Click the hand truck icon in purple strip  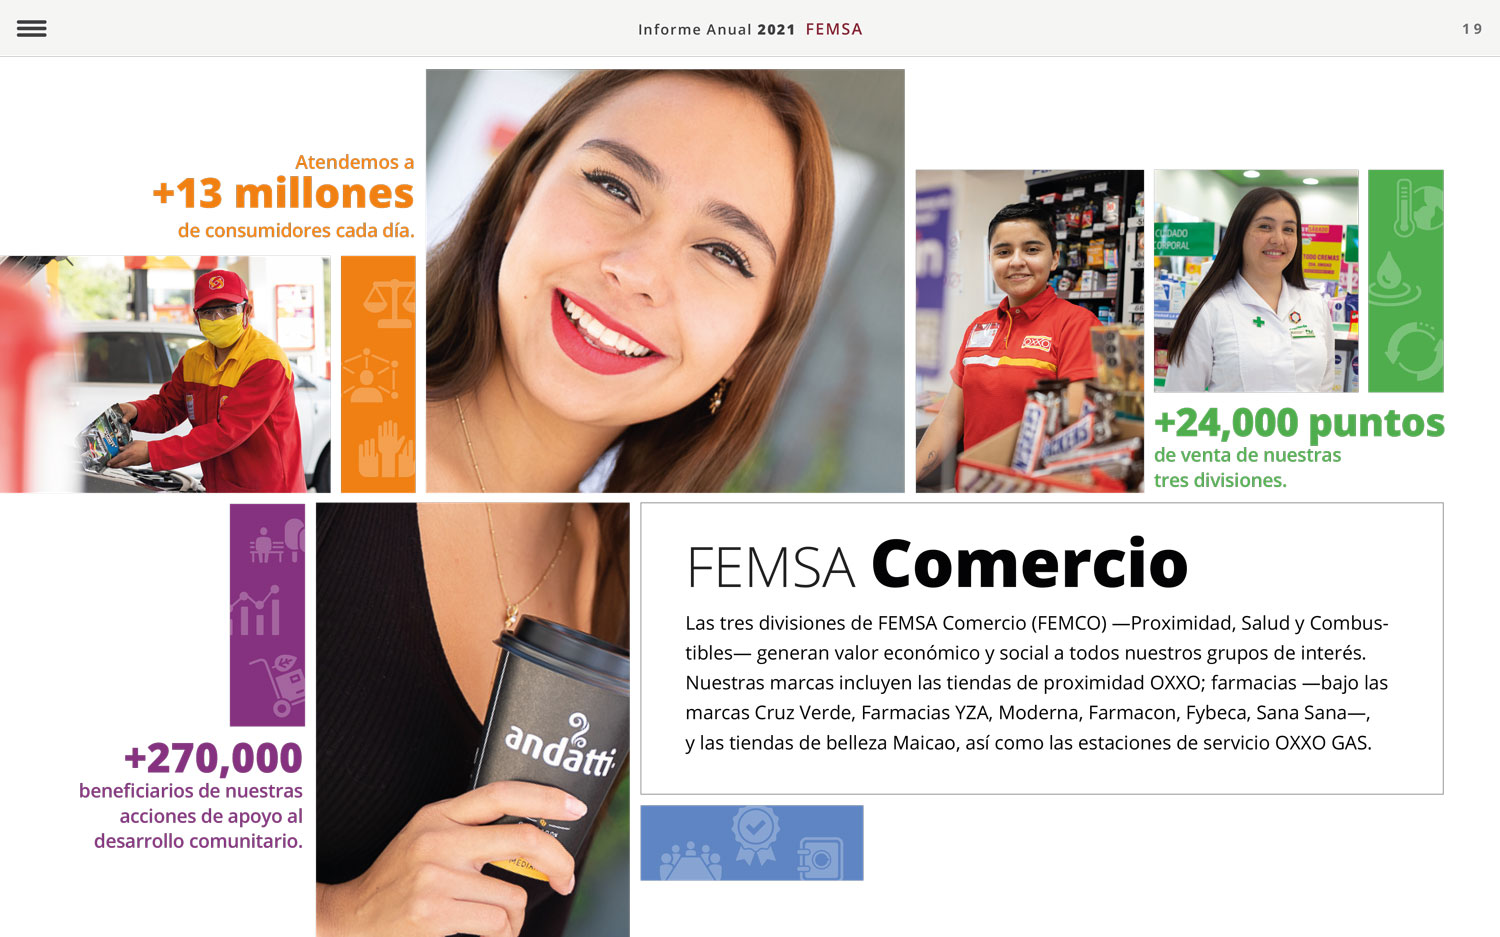(277, 685)
